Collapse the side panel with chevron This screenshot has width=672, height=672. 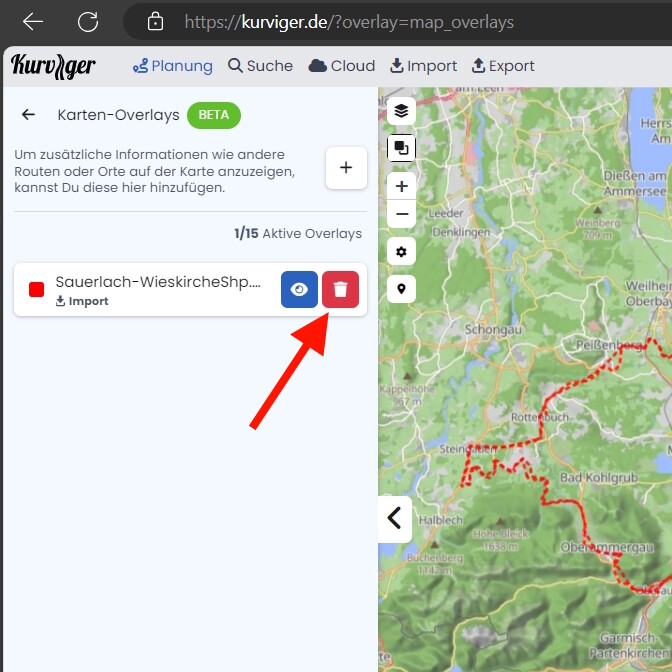pyautogui.click(x=394, y=518)
